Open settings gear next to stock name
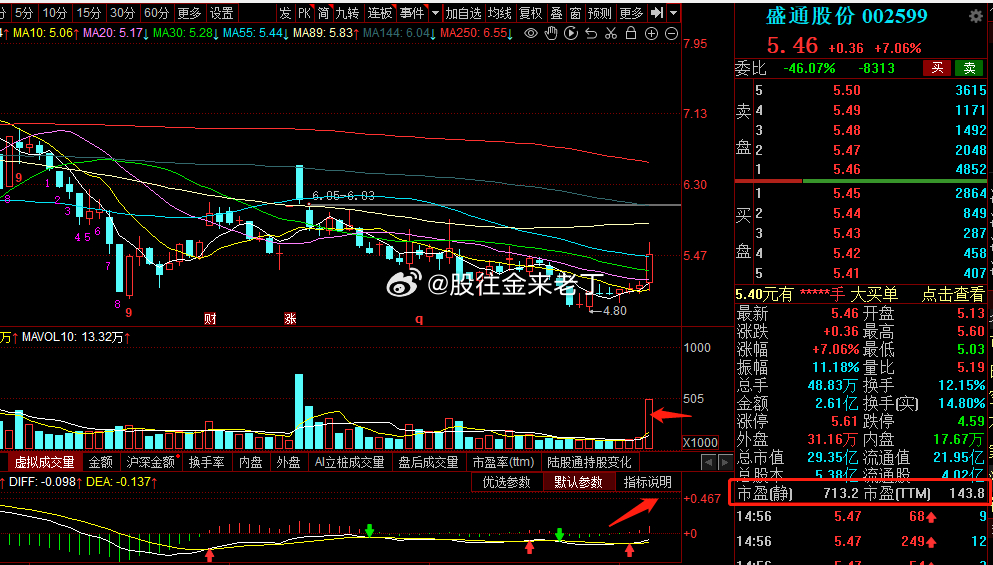This screenshot has height=565, width=993. (976, 17)
